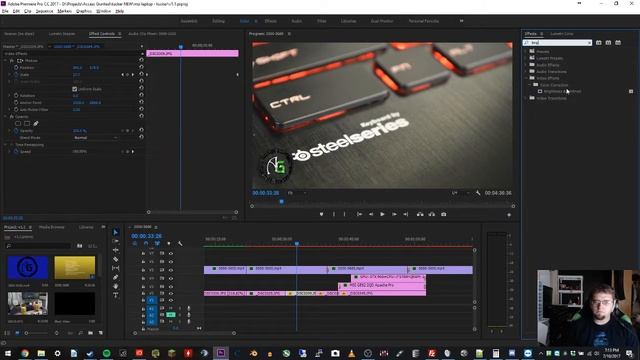Open Program Monitor settings wrench

[x=478, y=193]
